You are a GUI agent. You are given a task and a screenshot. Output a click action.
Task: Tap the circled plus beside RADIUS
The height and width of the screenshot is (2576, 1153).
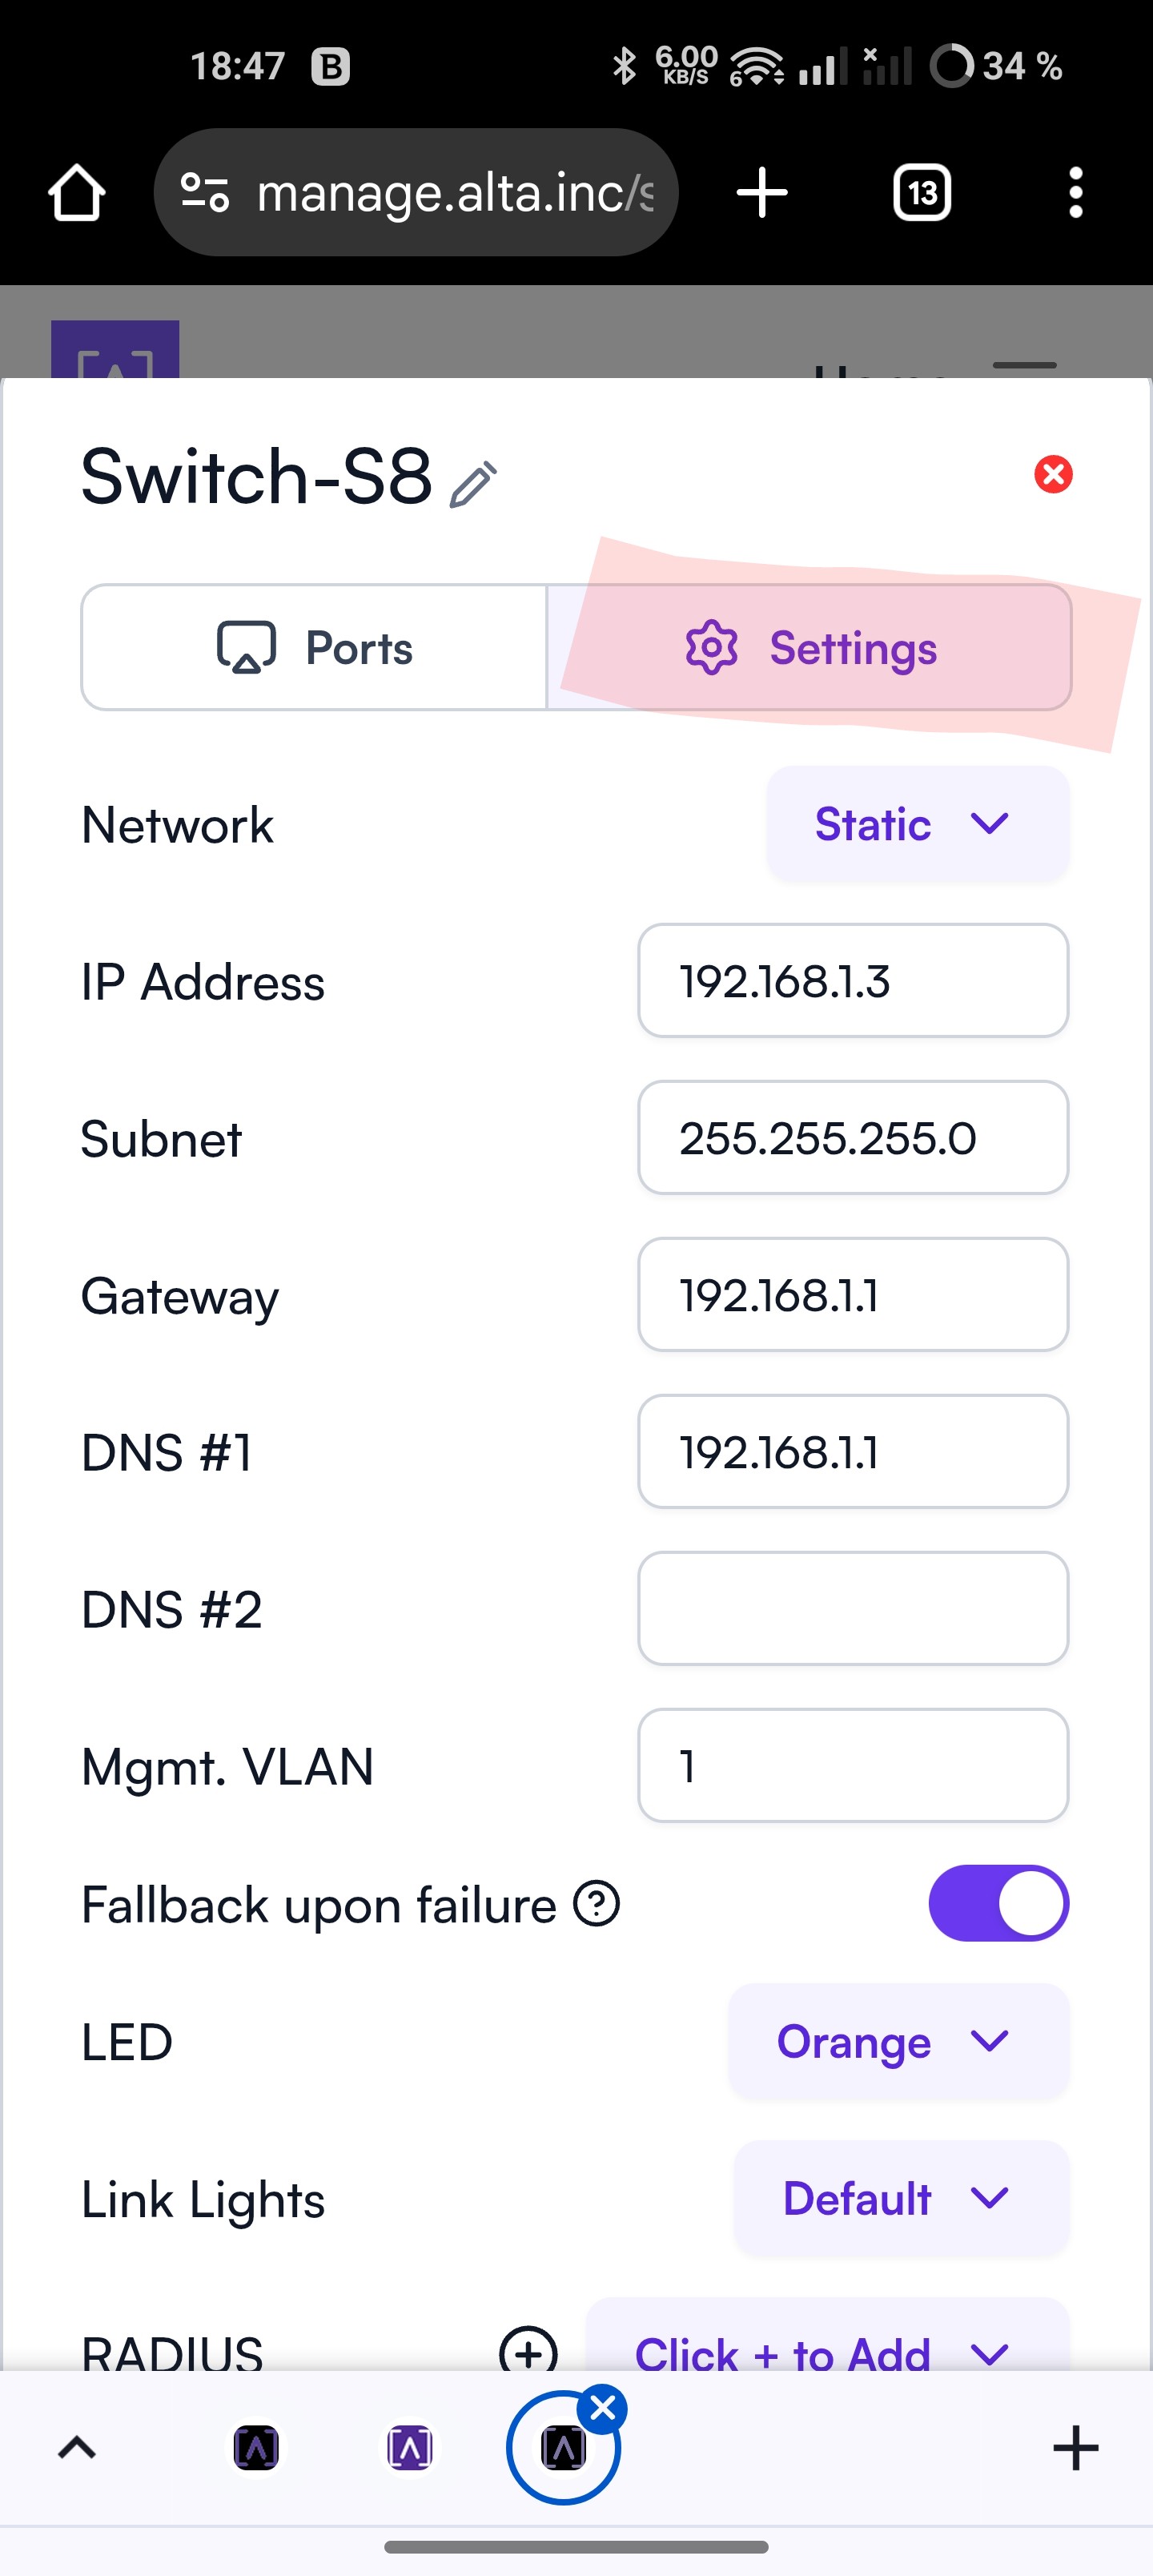[528, 2352]
